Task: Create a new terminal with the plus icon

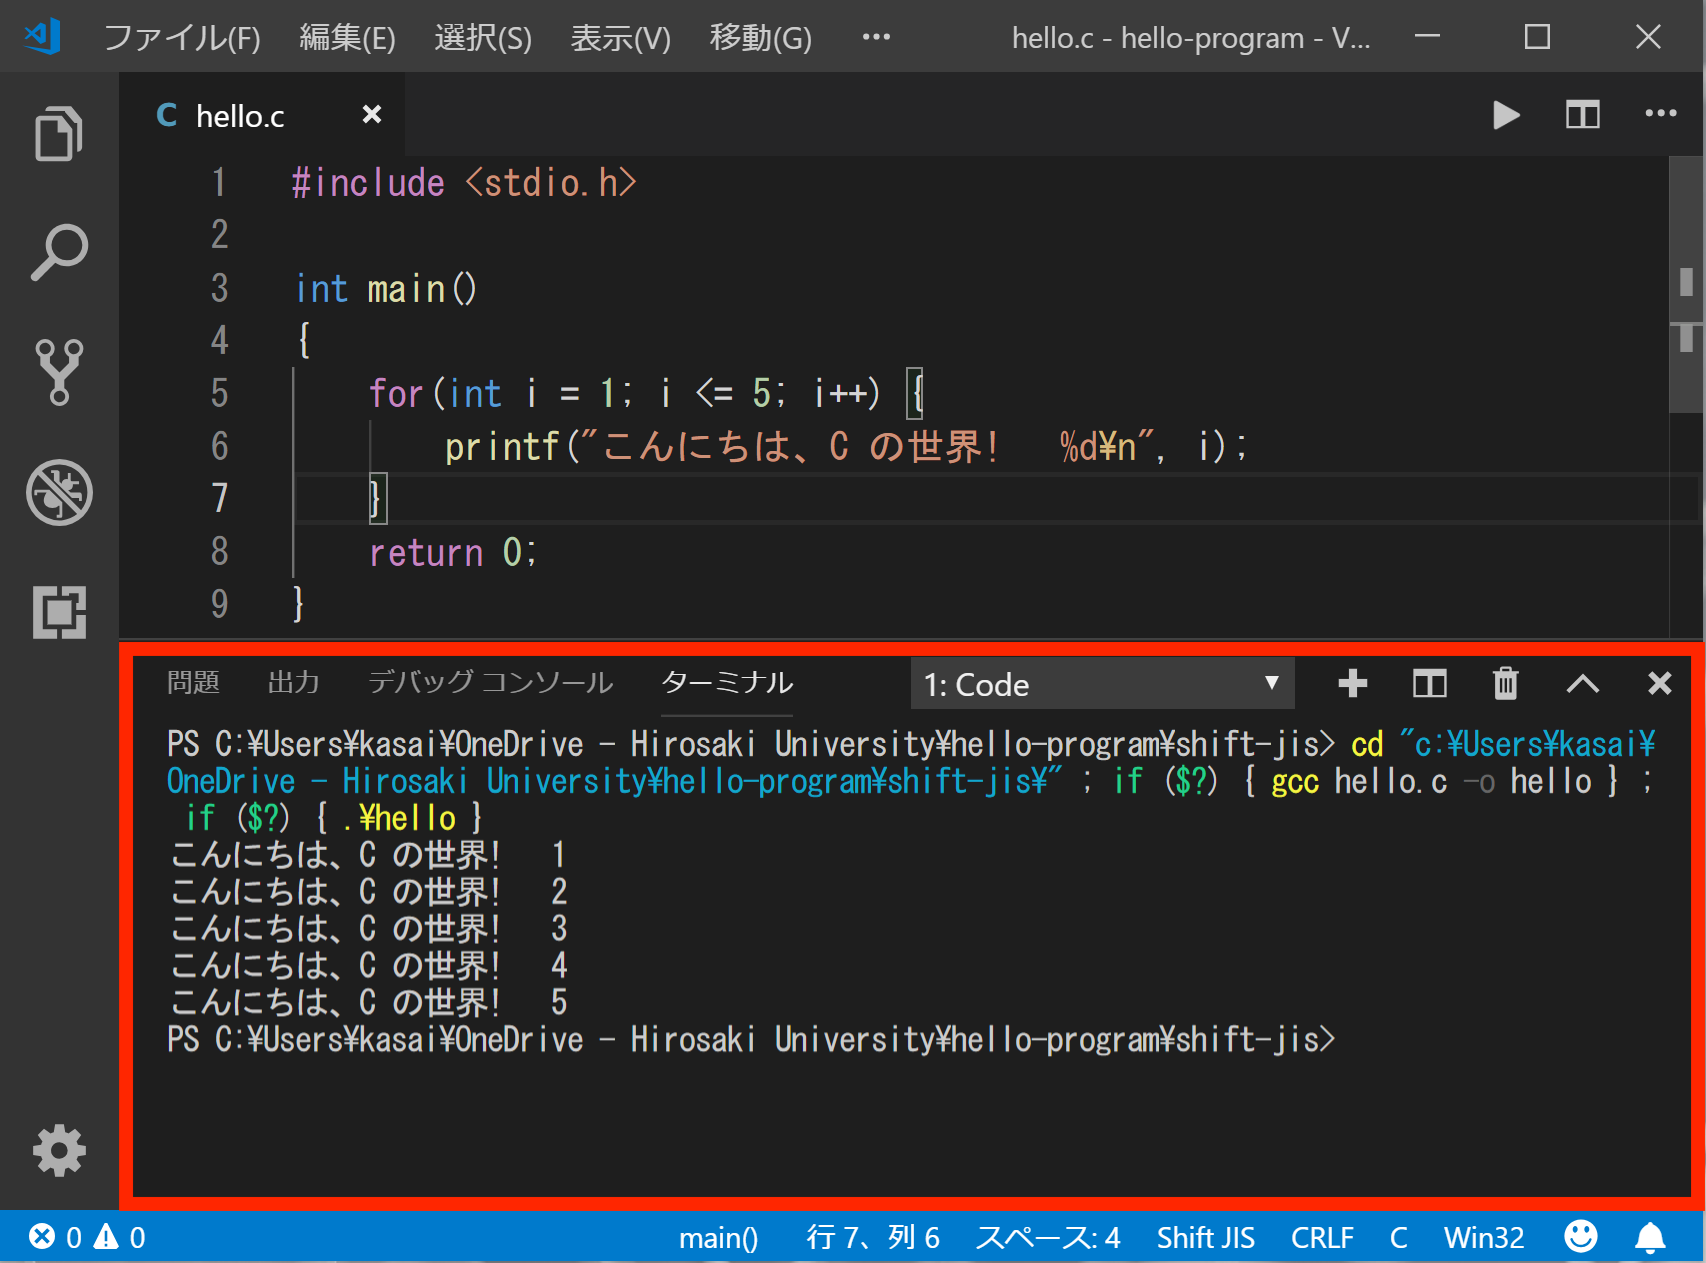Action: 1352,684
